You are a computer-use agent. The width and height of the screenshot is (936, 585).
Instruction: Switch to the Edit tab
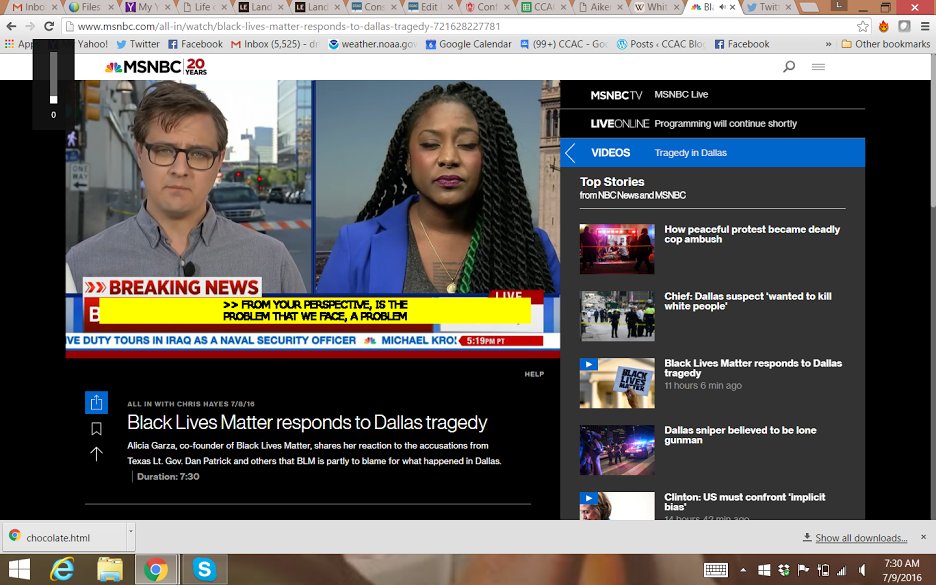(428, 7)
